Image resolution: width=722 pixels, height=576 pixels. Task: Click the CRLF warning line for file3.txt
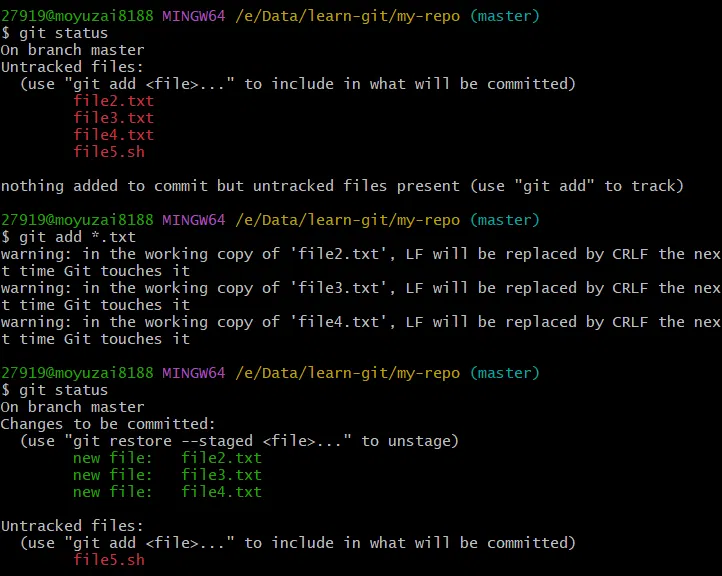pos(360,288)
